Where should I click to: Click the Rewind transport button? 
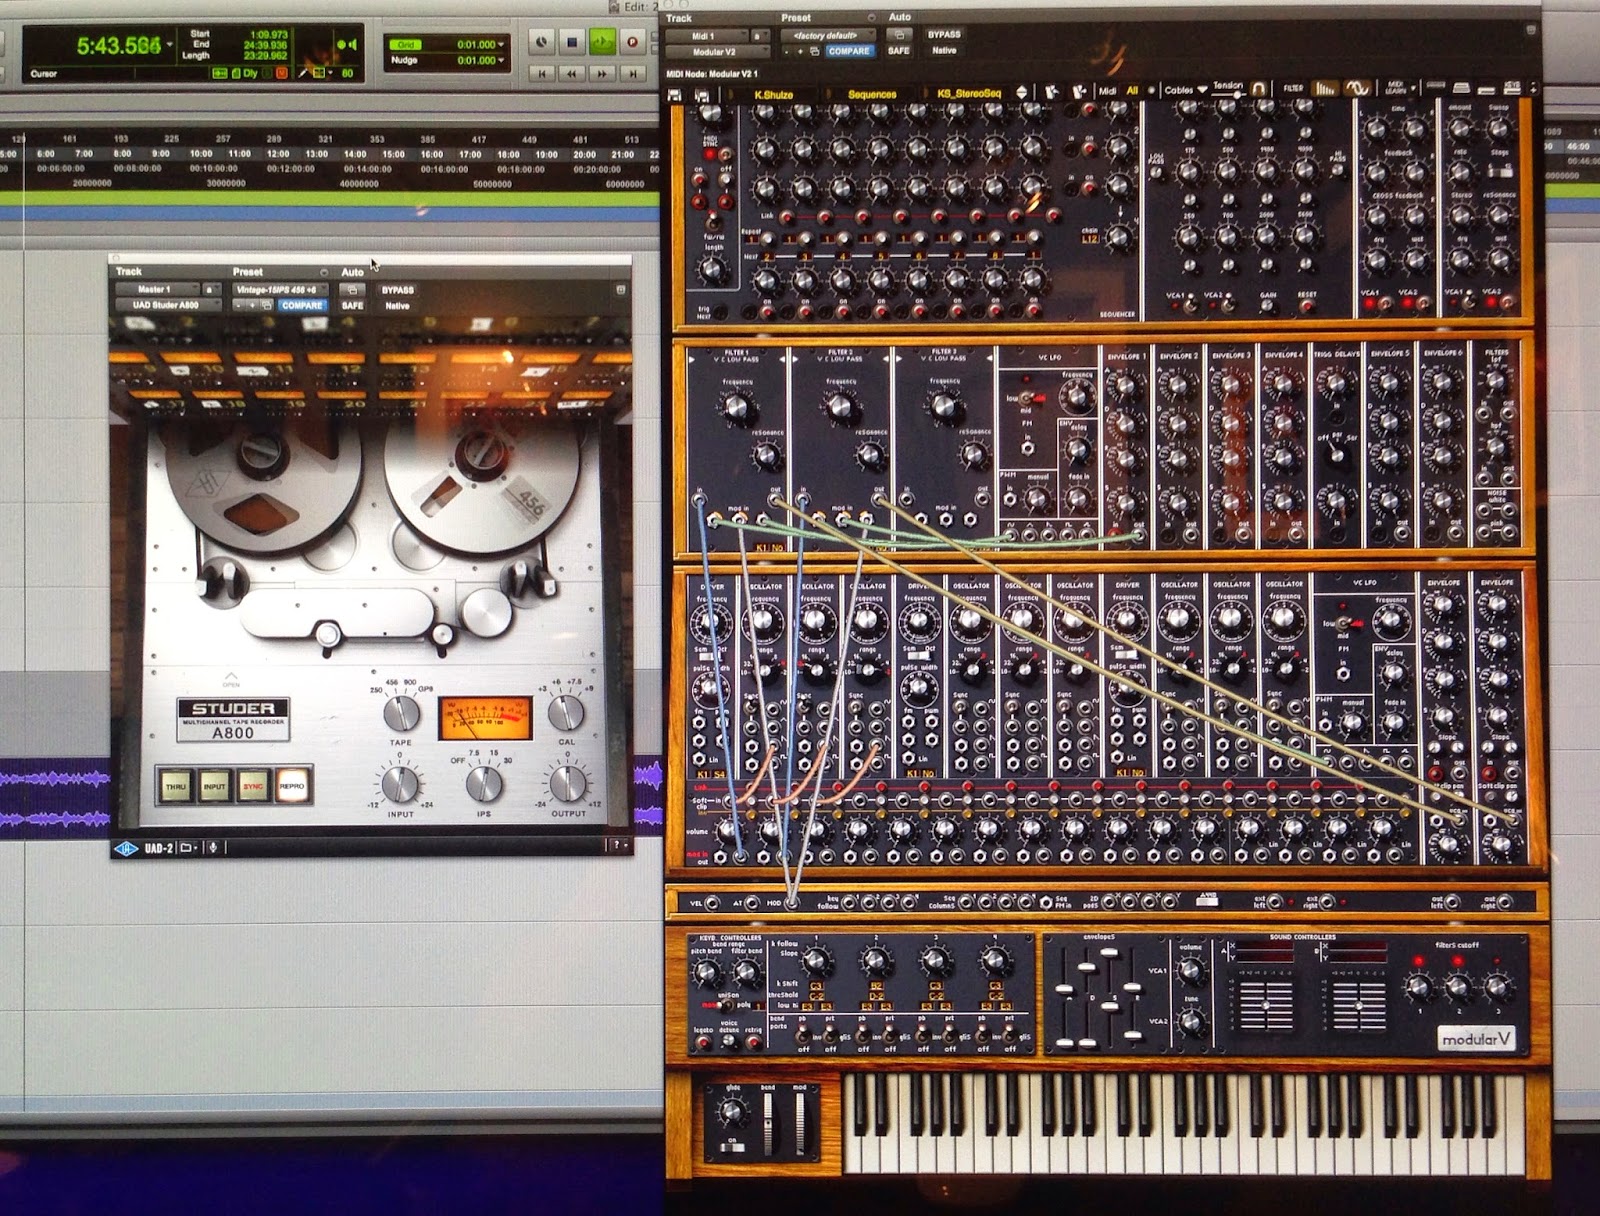572,73
